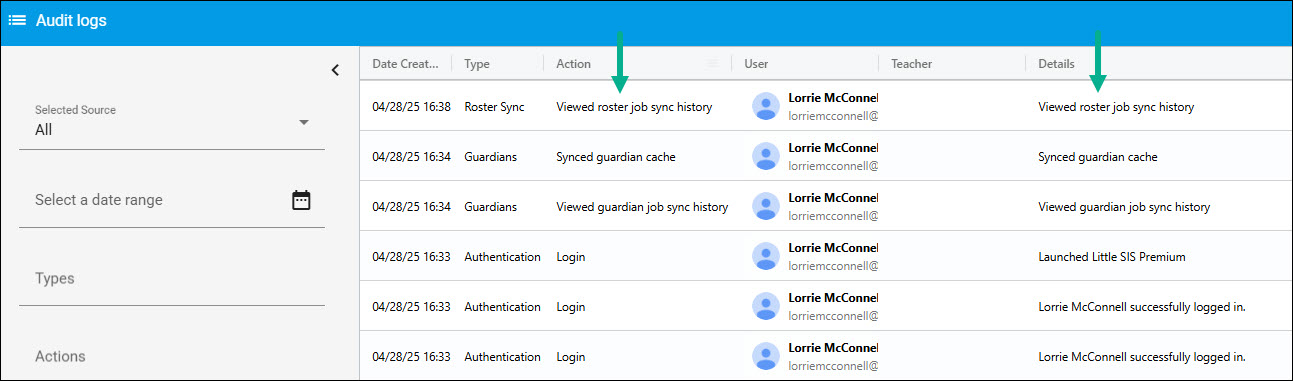The height and width of the screenshot is (381, 1293).
Task: Click the user avatar in the Roster Sync row
Action: tap(766, 106)
